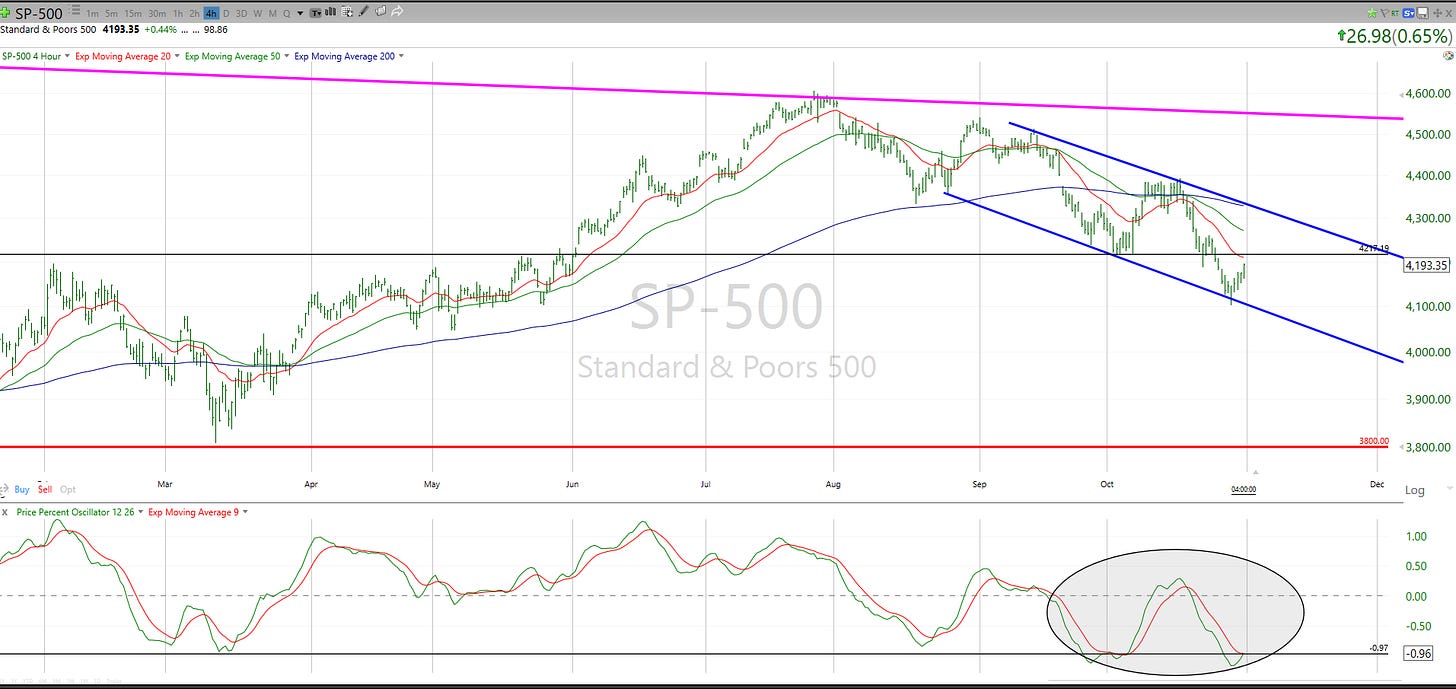Image resolution: width=1456 pixels, height=689 pixels.
Task: Click the 04:00:00 countdown time label
Action: coord(1243,490)
